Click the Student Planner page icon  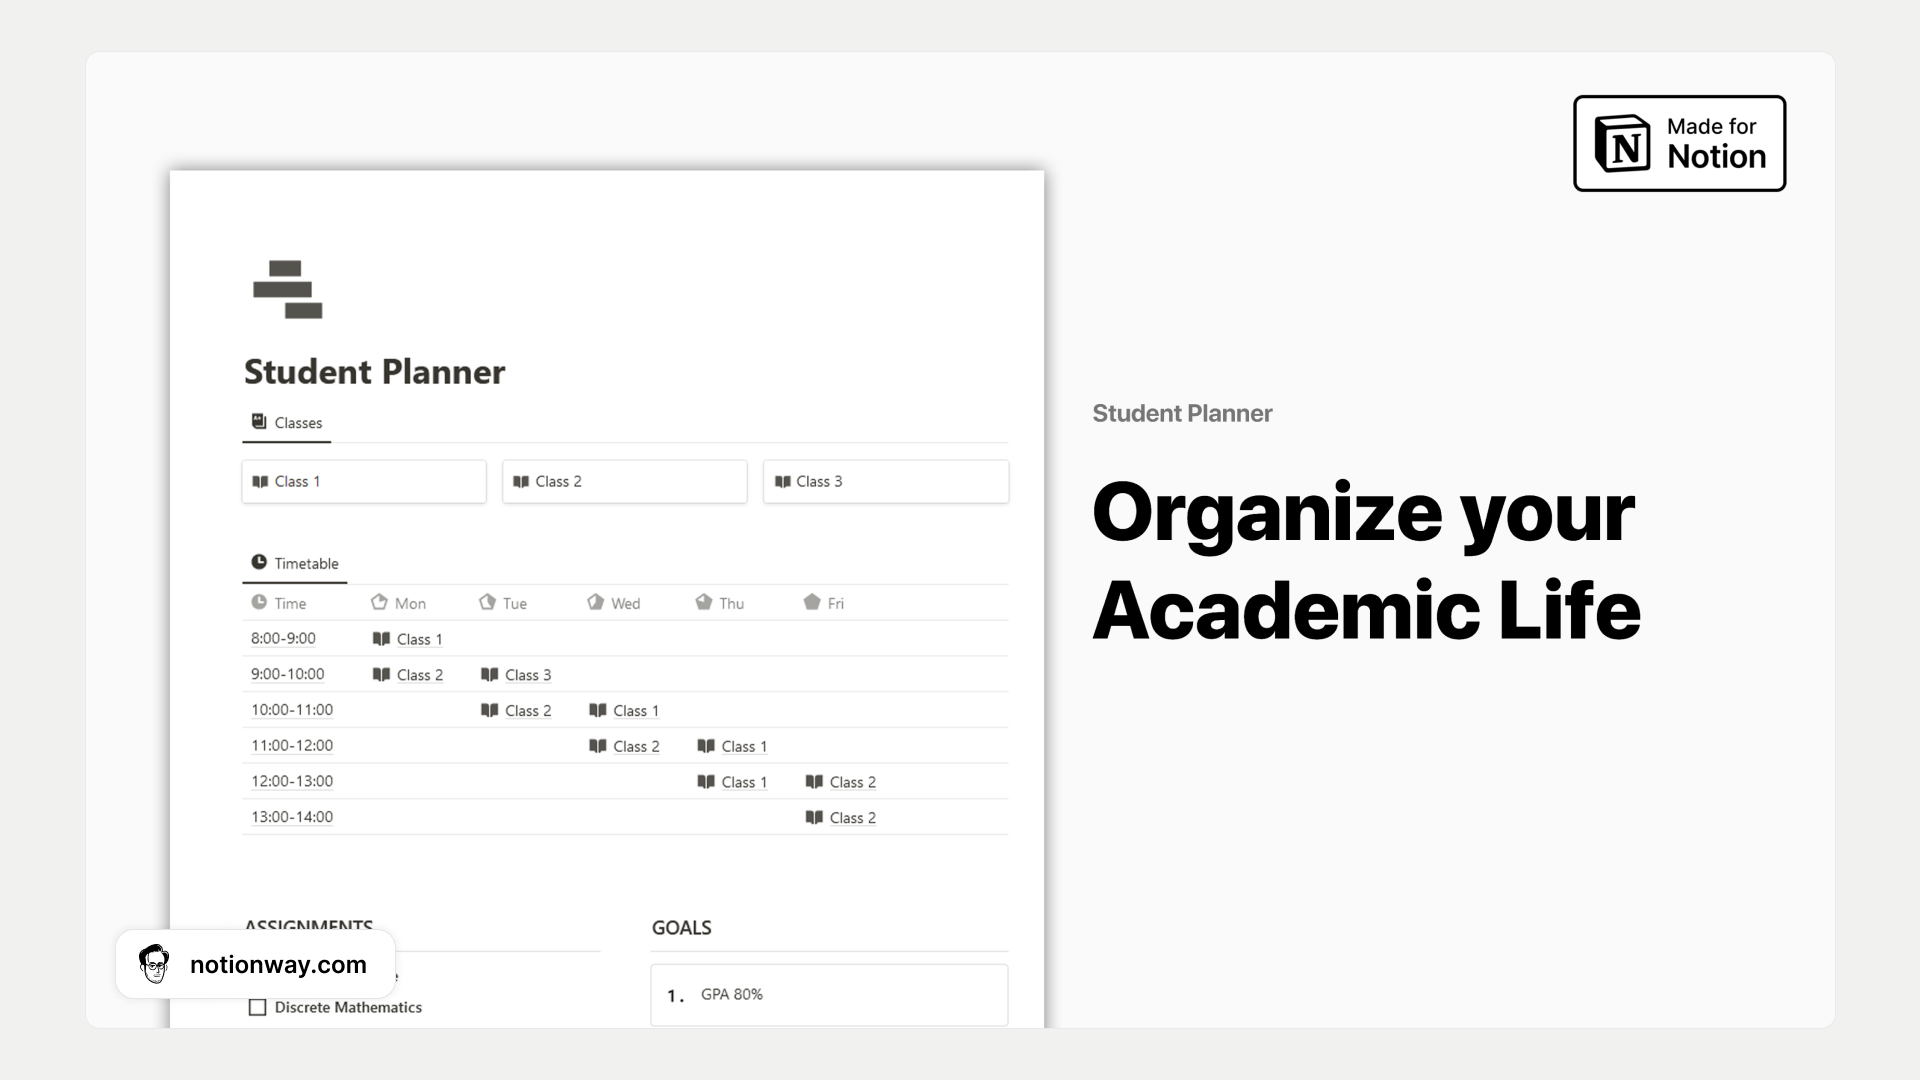point(288,290)
